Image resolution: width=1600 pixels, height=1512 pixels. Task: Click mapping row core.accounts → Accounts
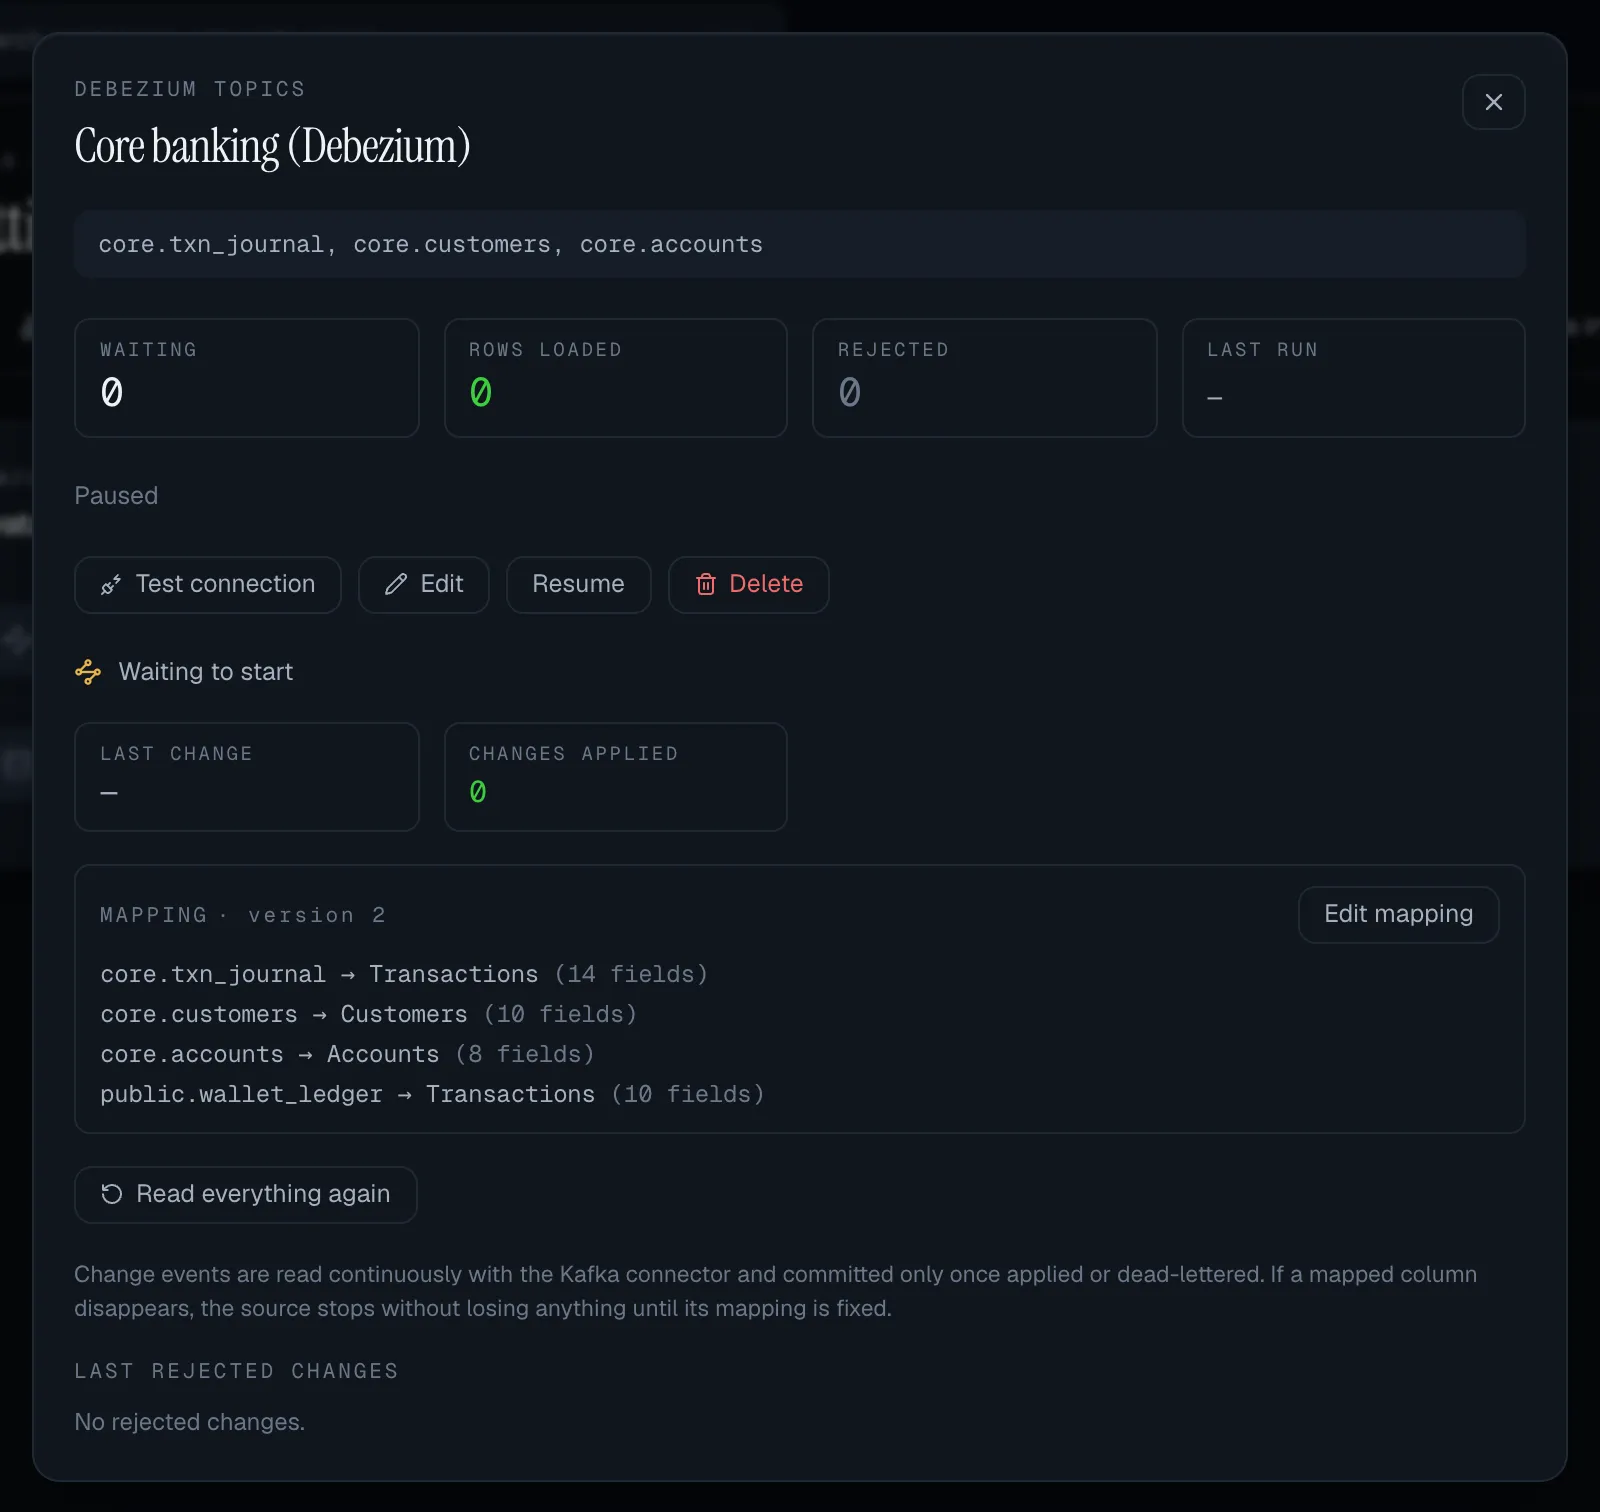348,1054
